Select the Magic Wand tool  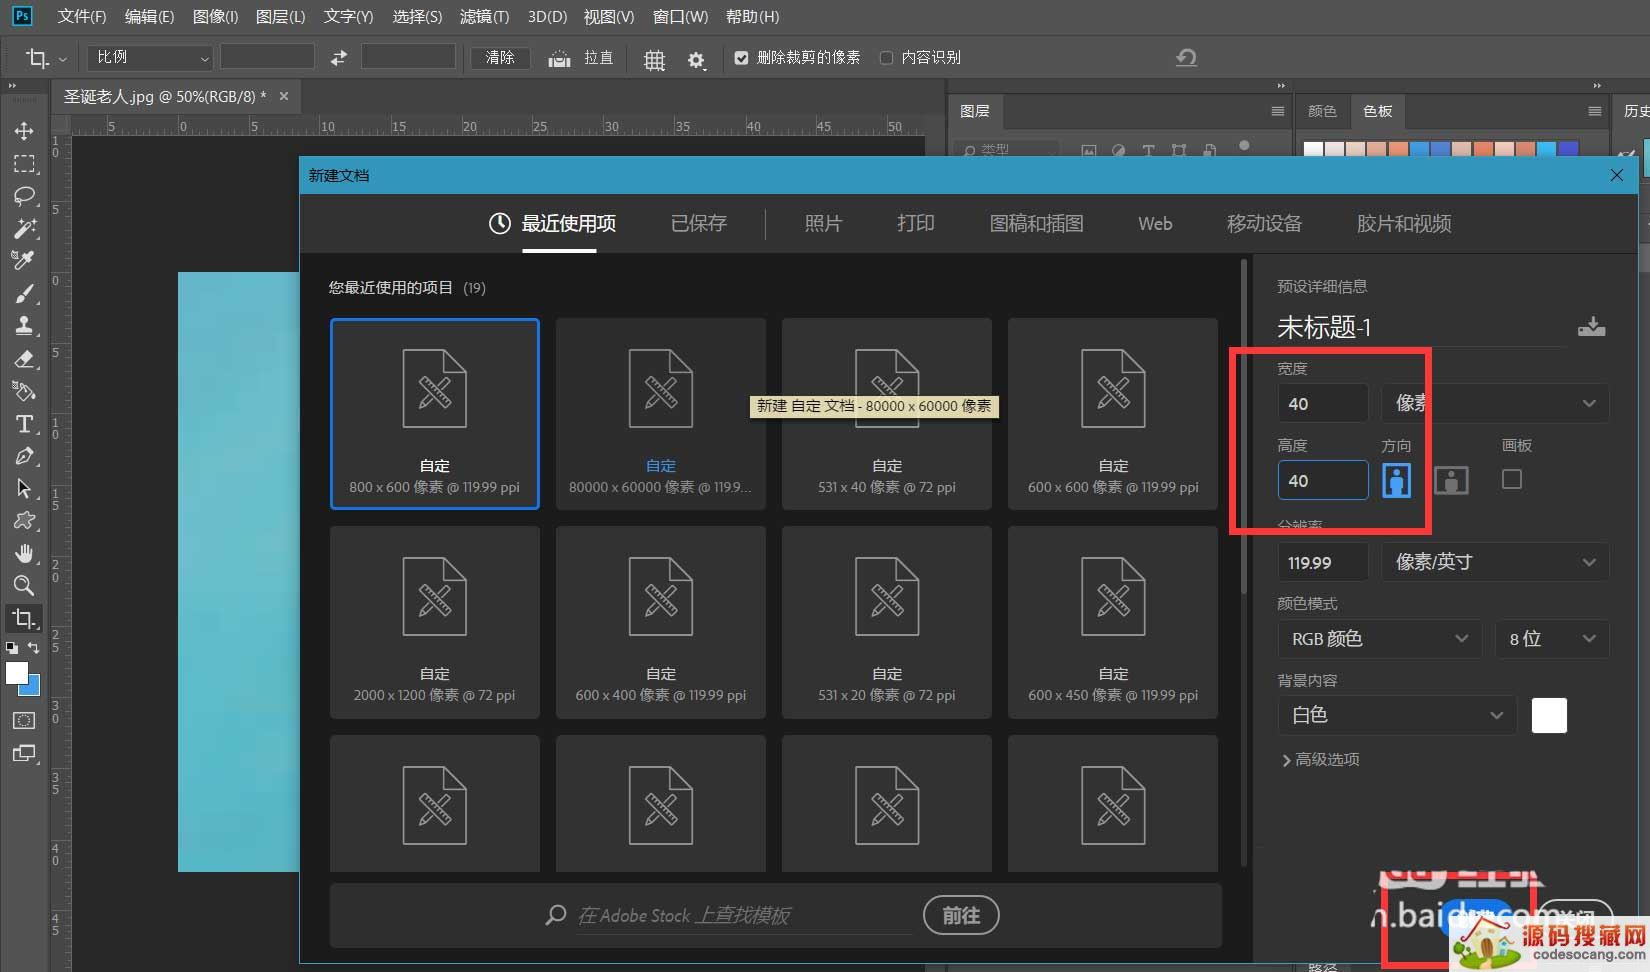click(24, 228)
